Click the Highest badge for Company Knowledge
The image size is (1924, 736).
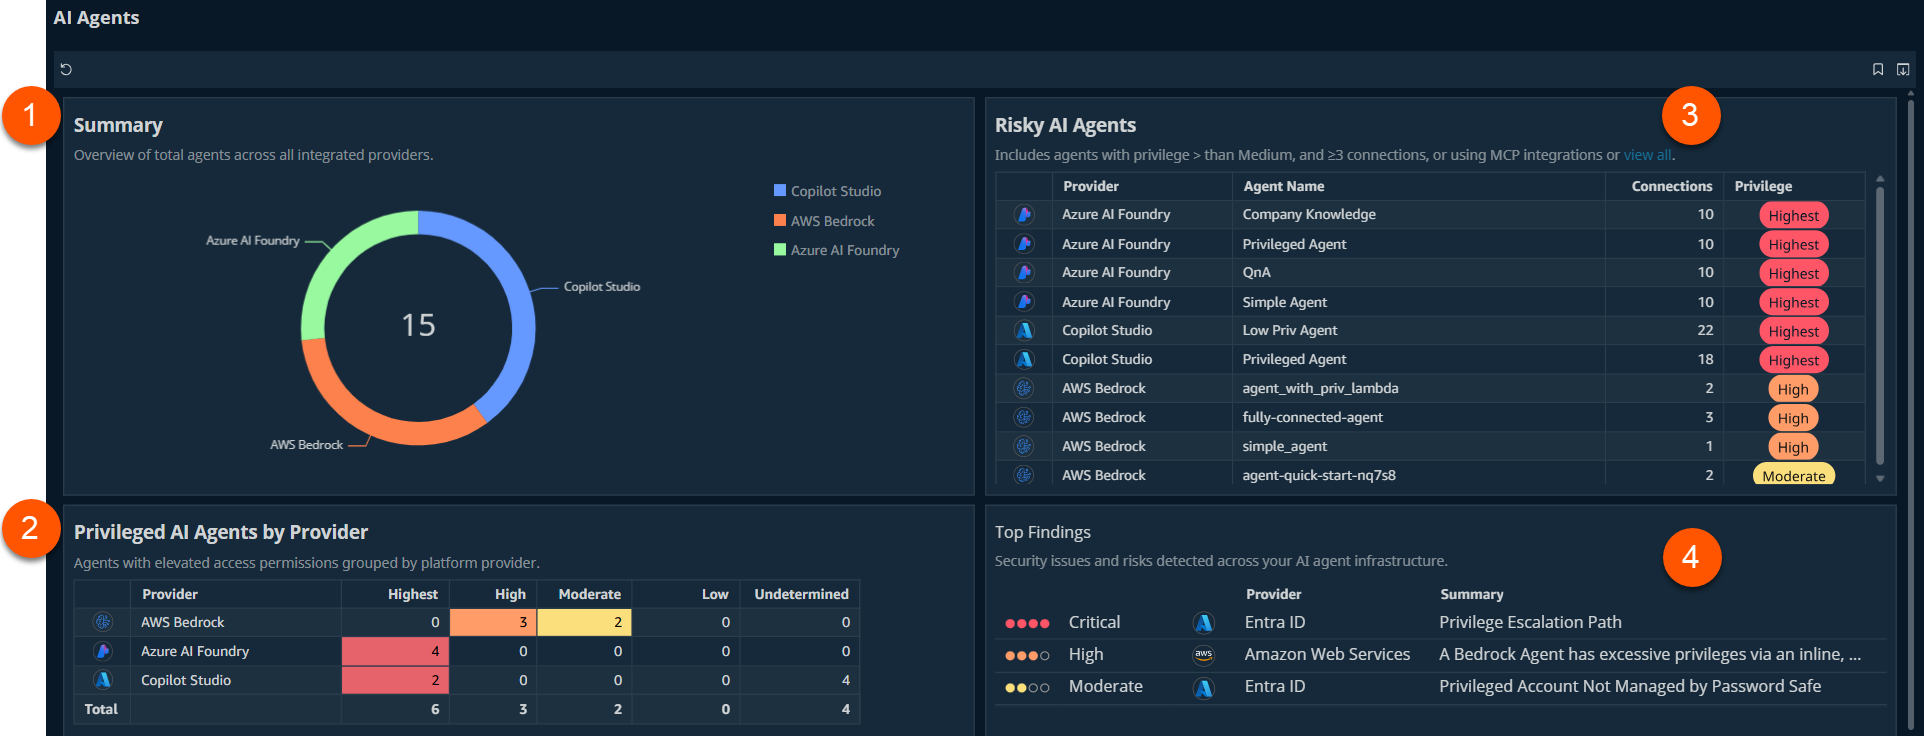[1793, 215]
